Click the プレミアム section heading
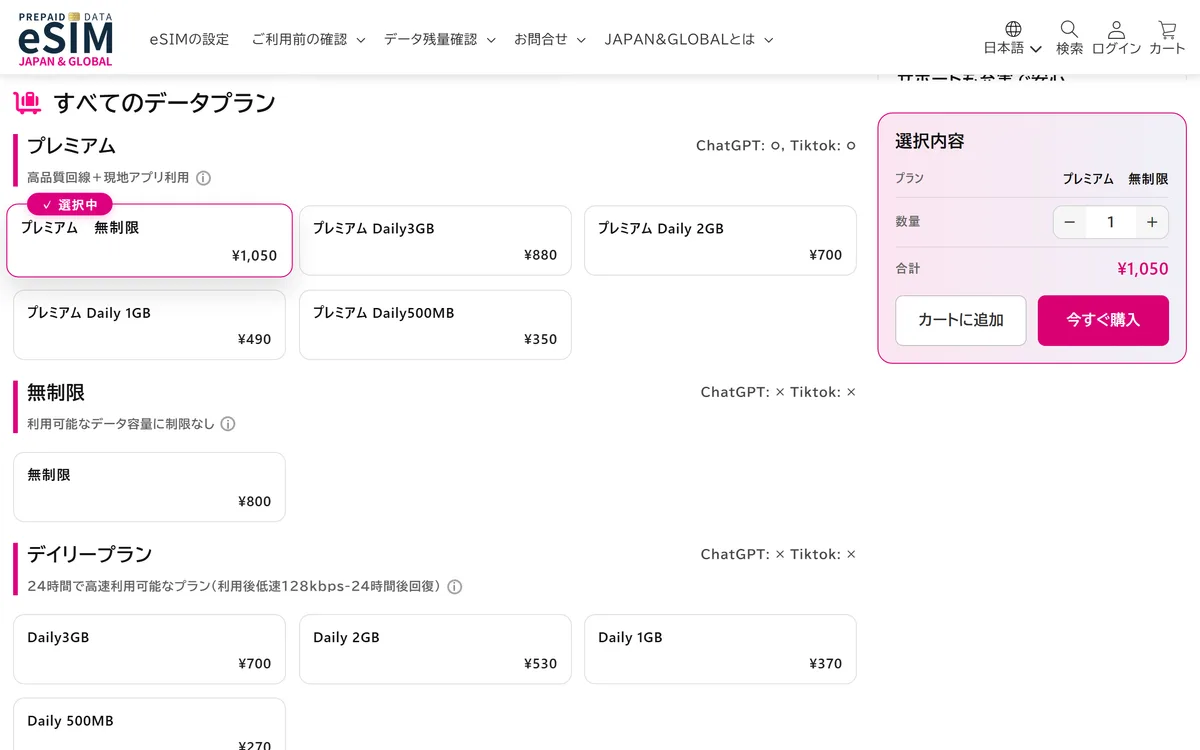This screenshot has height=750, width=1200. coord(72,146)
